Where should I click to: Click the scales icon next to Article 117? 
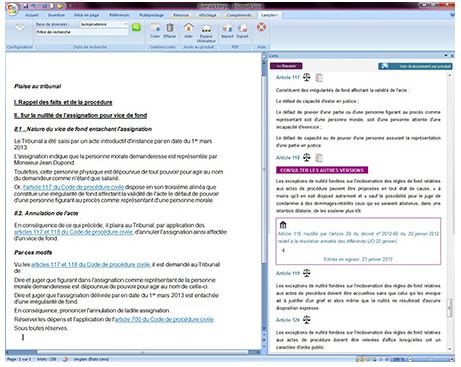[x=306, y=77]
